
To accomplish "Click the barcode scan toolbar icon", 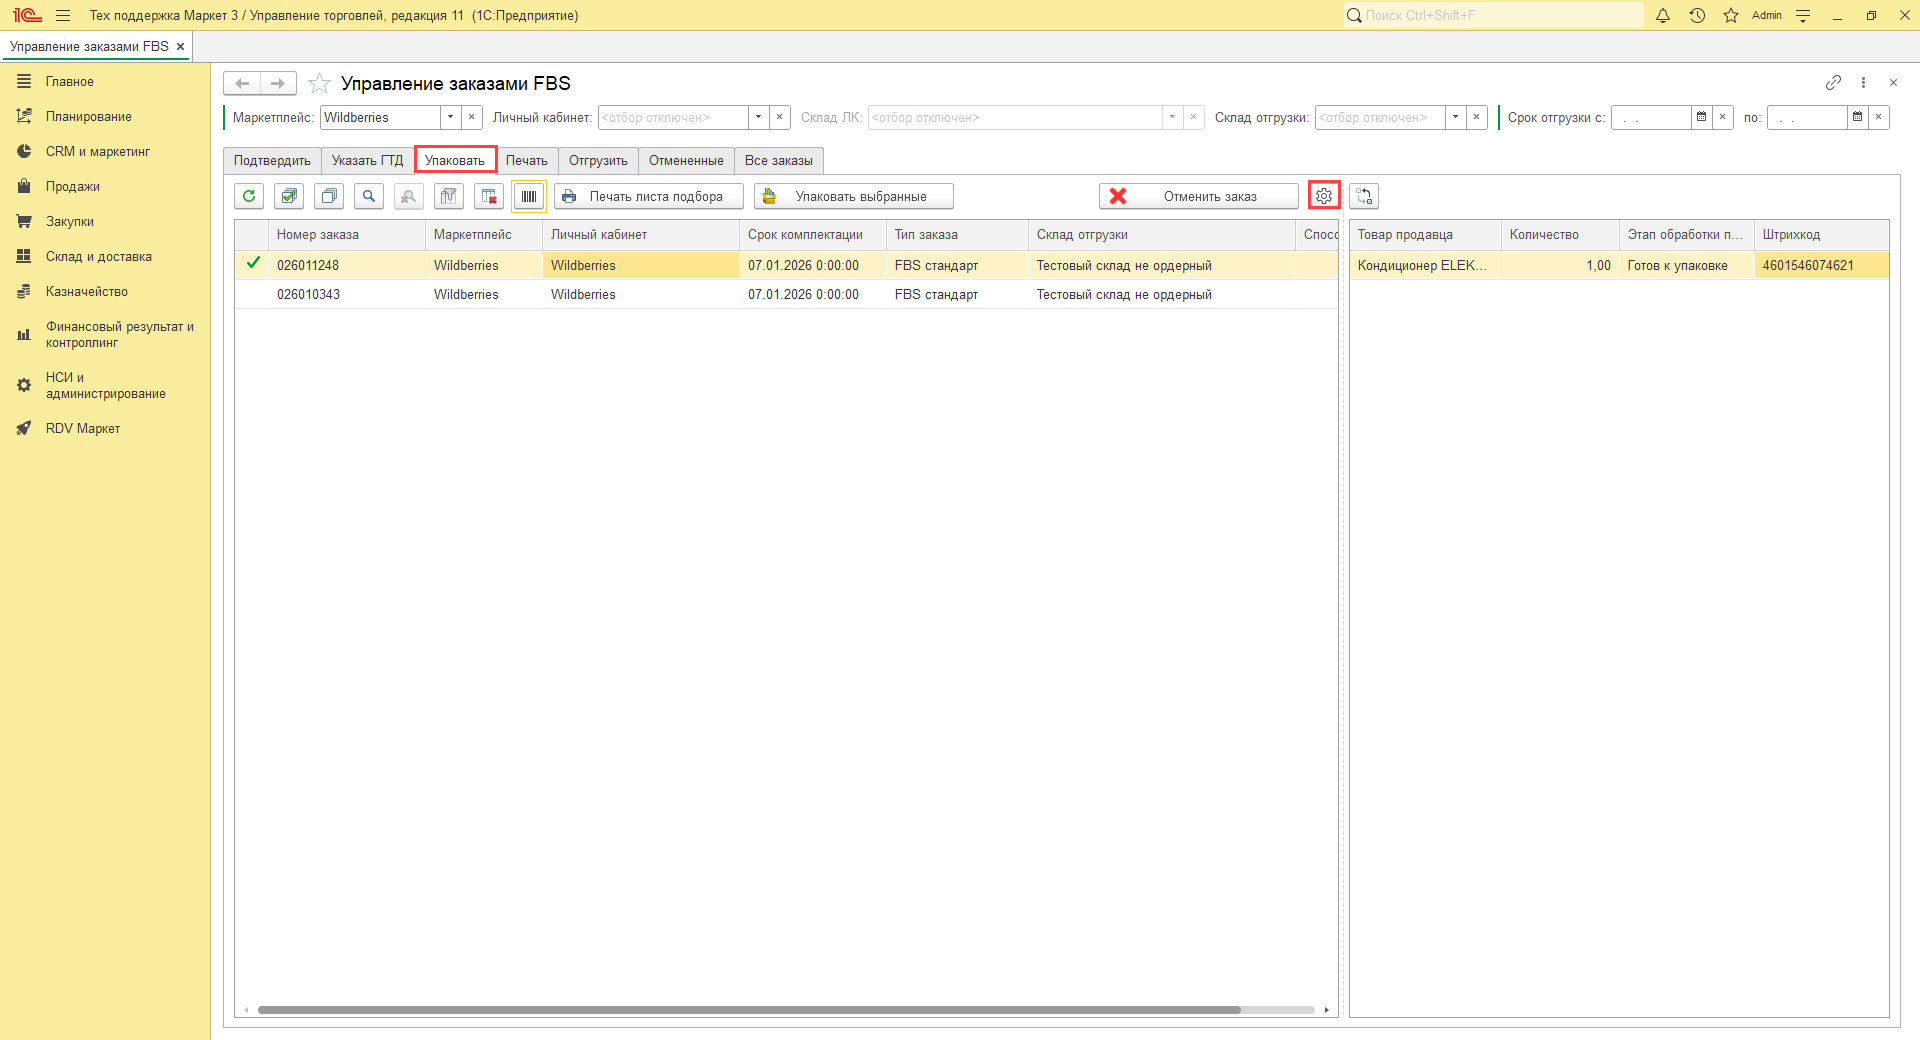I will [529, 196].
